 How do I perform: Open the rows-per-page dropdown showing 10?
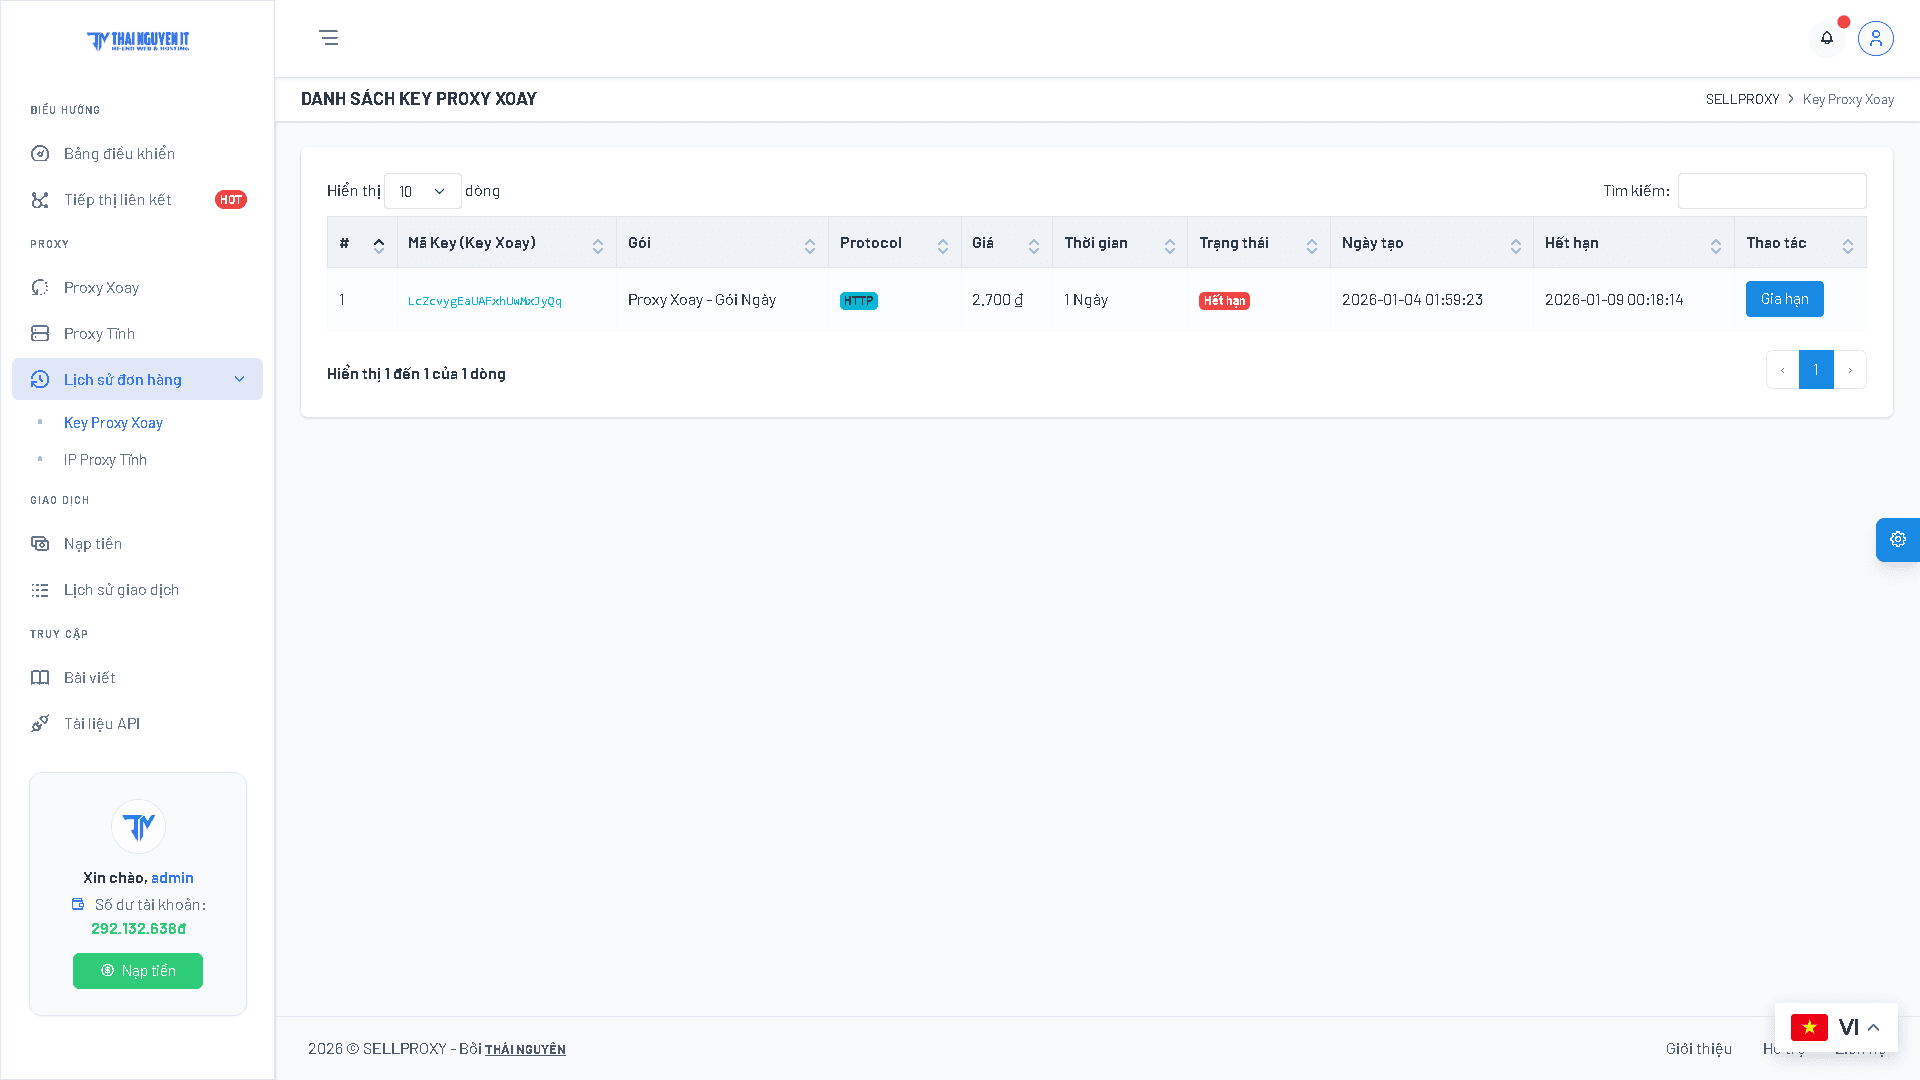(x=423, y=191)
